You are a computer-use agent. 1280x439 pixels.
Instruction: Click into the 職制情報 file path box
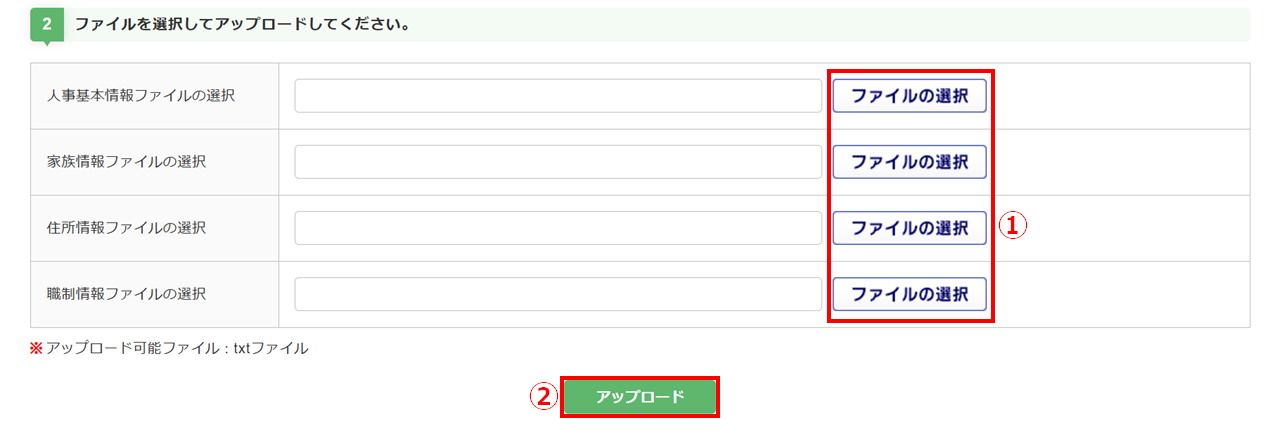click(558, 294)
